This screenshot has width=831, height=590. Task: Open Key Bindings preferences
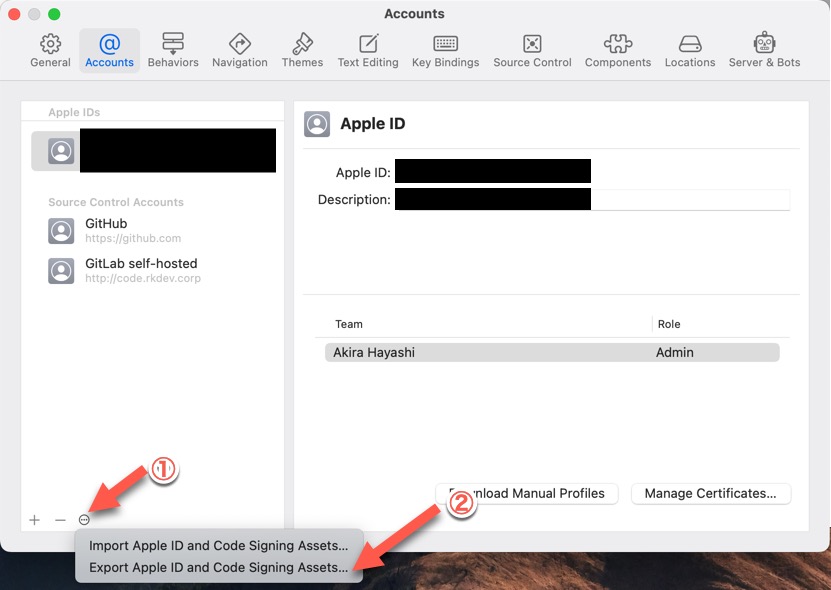[x=446, y=51]
